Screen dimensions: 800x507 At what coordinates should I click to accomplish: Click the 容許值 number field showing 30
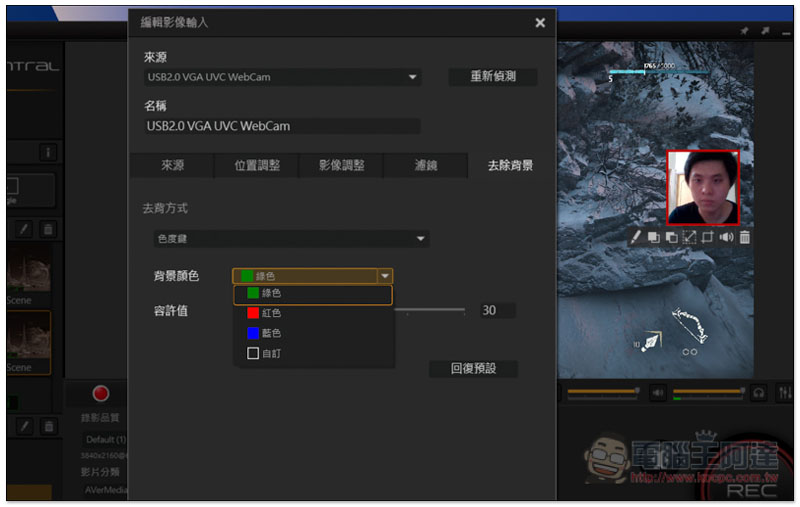[497, 310]
